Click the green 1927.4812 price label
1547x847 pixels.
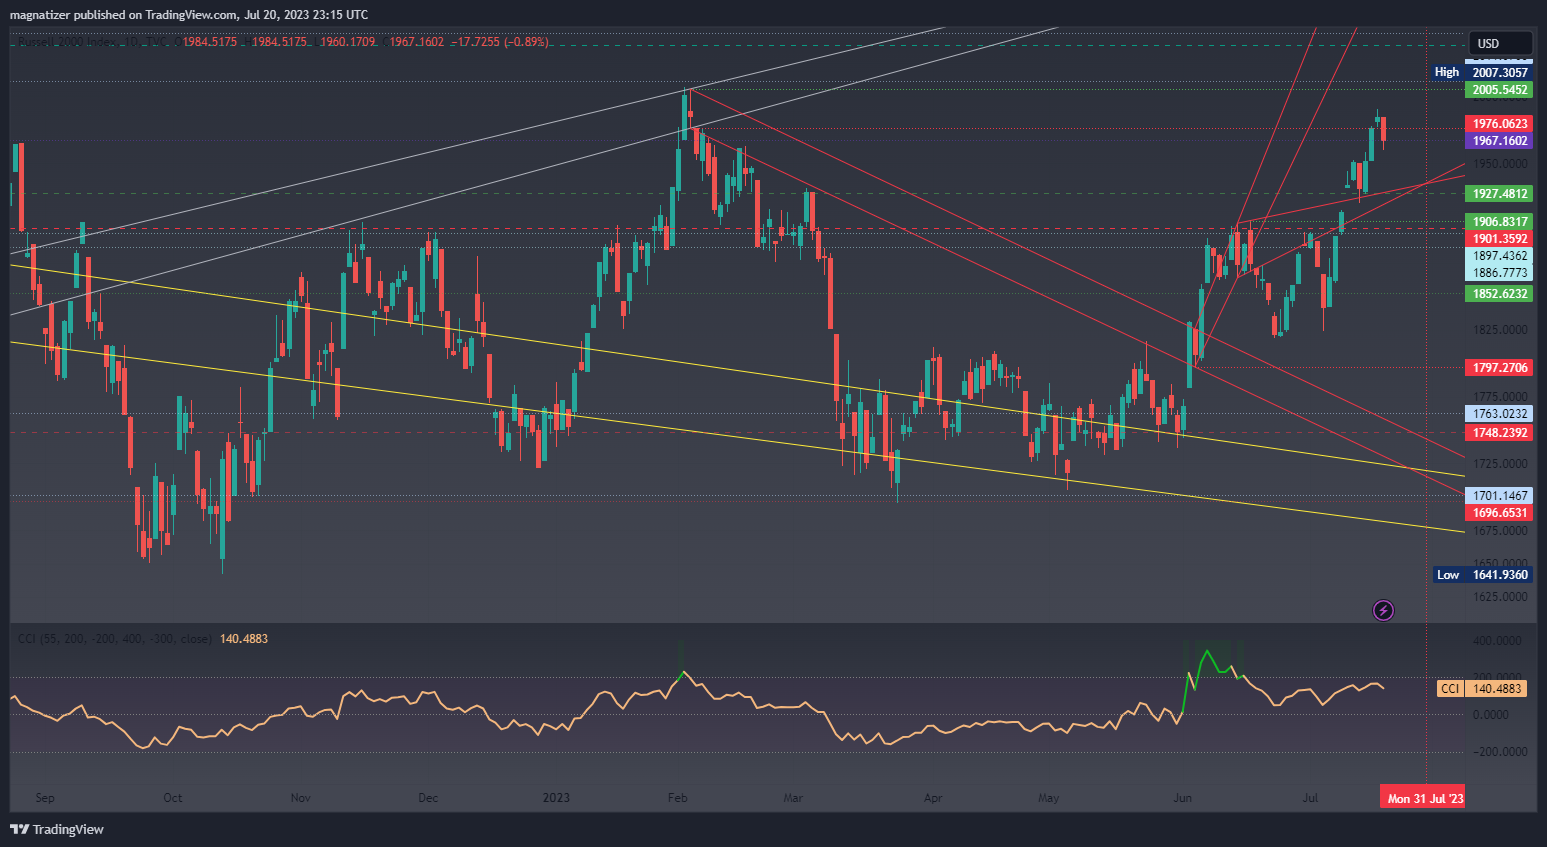(1499, 194)
